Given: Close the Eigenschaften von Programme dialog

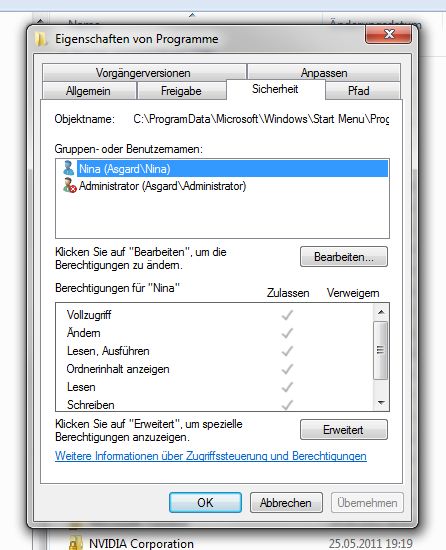Looking at the screenshot, I should pos(388,34).
